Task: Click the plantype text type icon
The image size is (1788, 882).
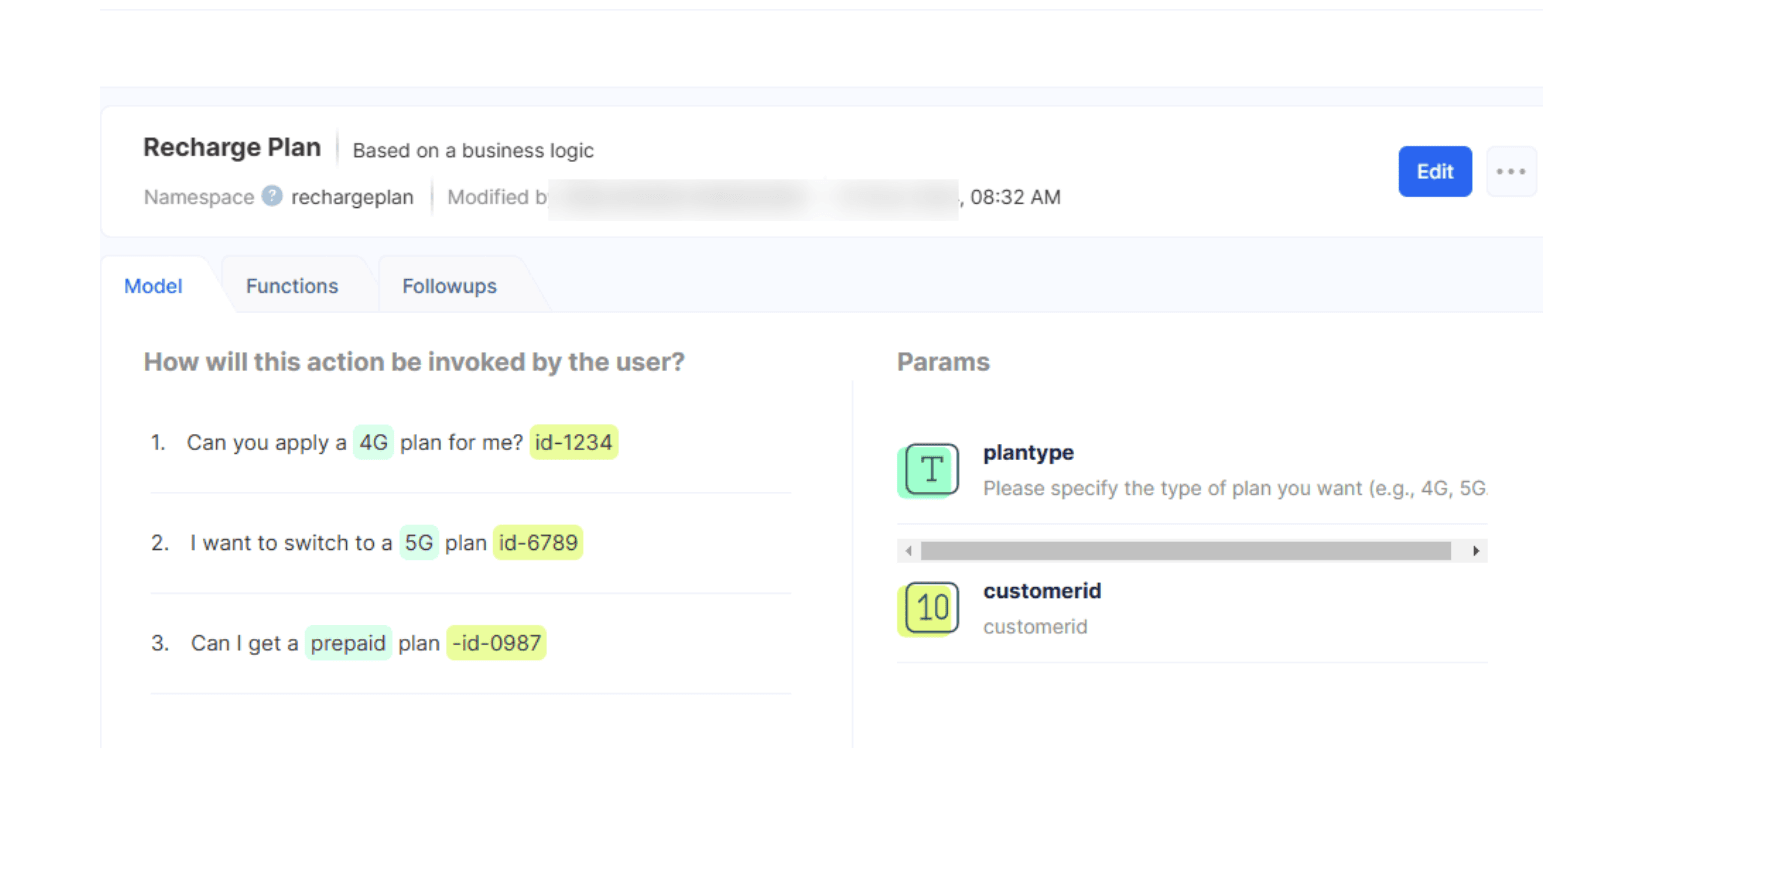Action: (930, 470)
